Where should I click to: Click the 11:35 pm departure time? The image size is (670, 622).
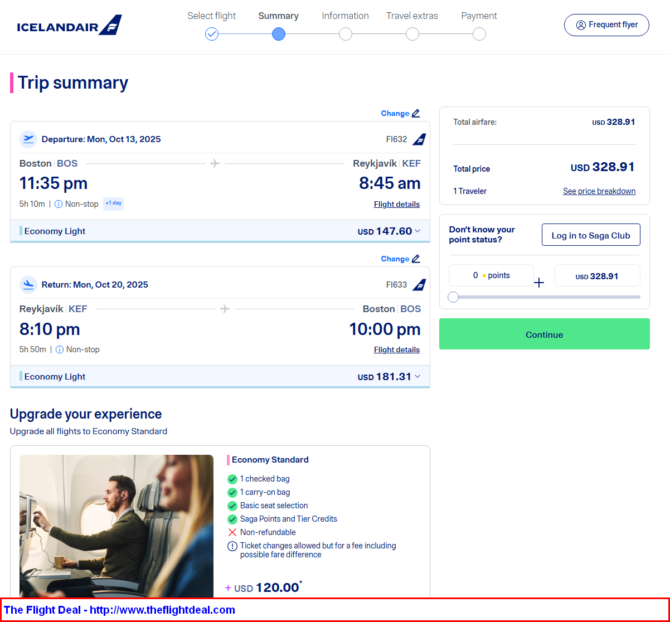pyautogui.click(x=53, y=183)
